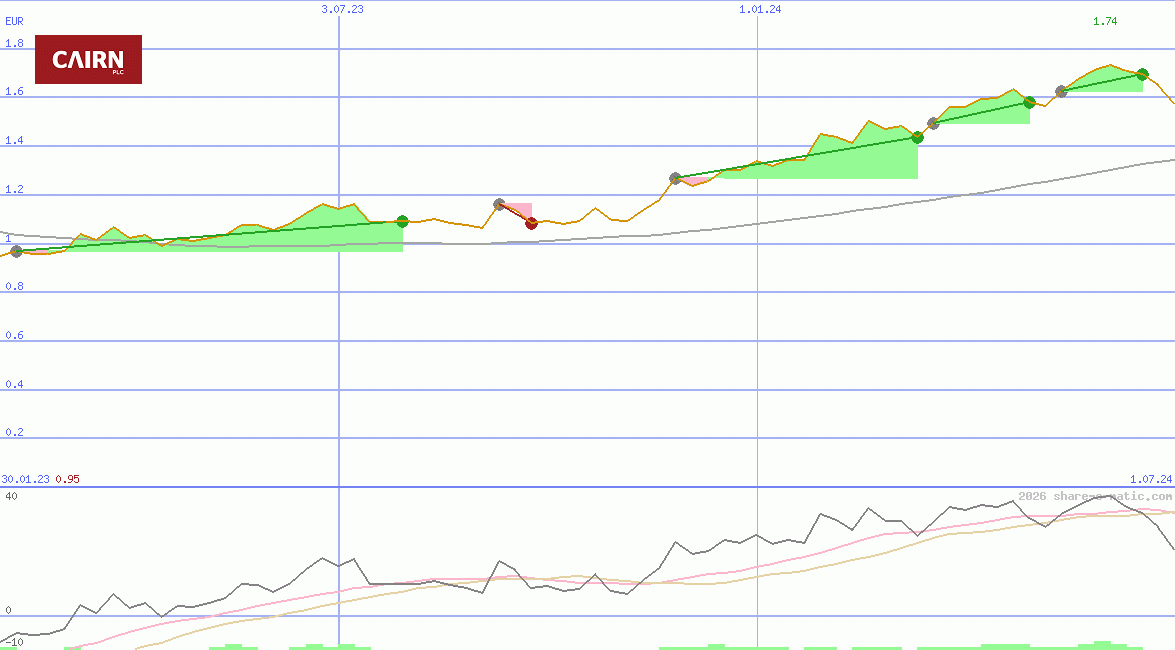Viewport: 1175px width, 650px height.
Task: Toggle the largest green highlighted trend zone
Action: (820, 160)
